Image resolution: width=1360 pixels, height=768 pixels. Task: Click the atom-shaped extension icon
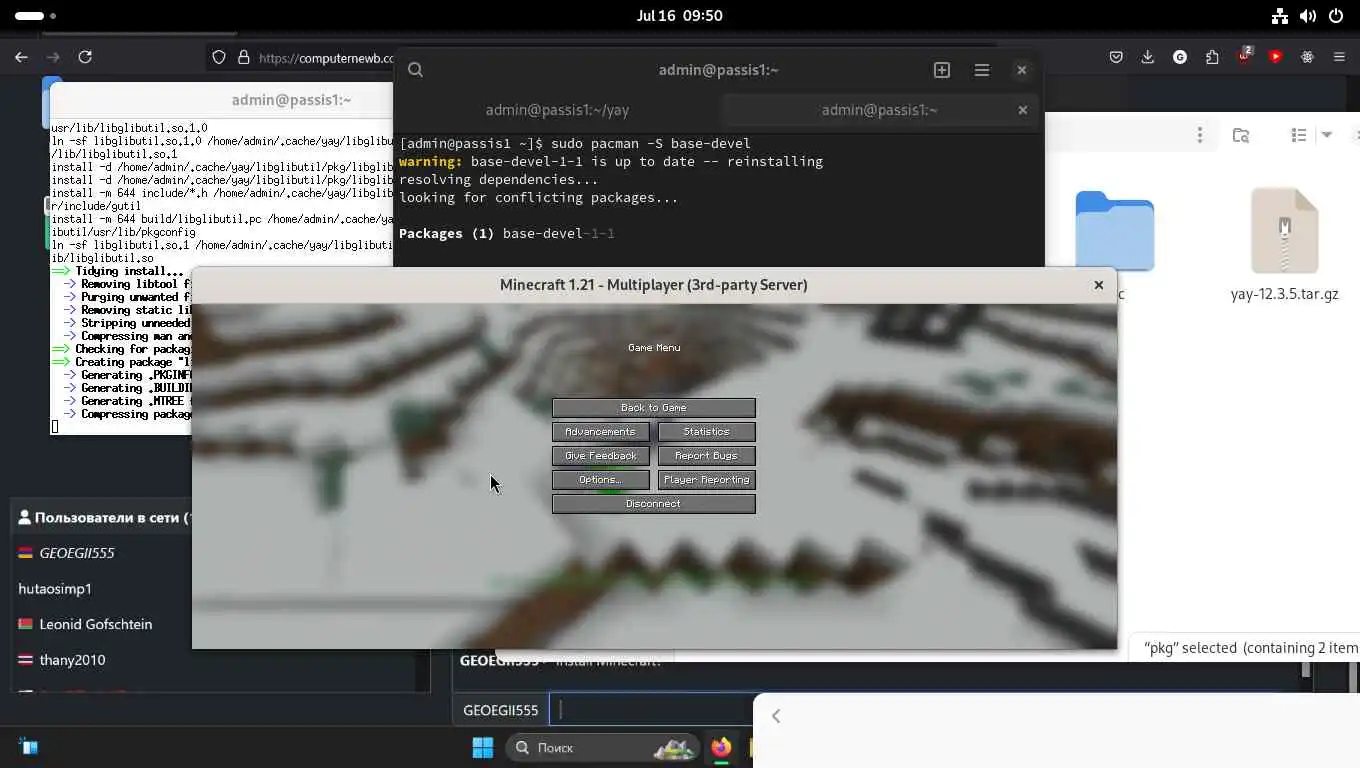click(x=1307, y=57)
